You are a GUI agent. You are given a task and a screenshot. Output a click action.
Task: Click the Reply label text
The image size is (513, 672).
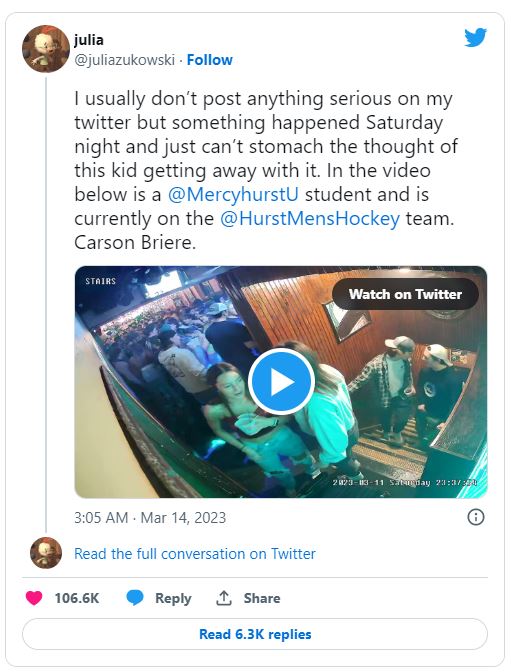[x=173, y=598]
